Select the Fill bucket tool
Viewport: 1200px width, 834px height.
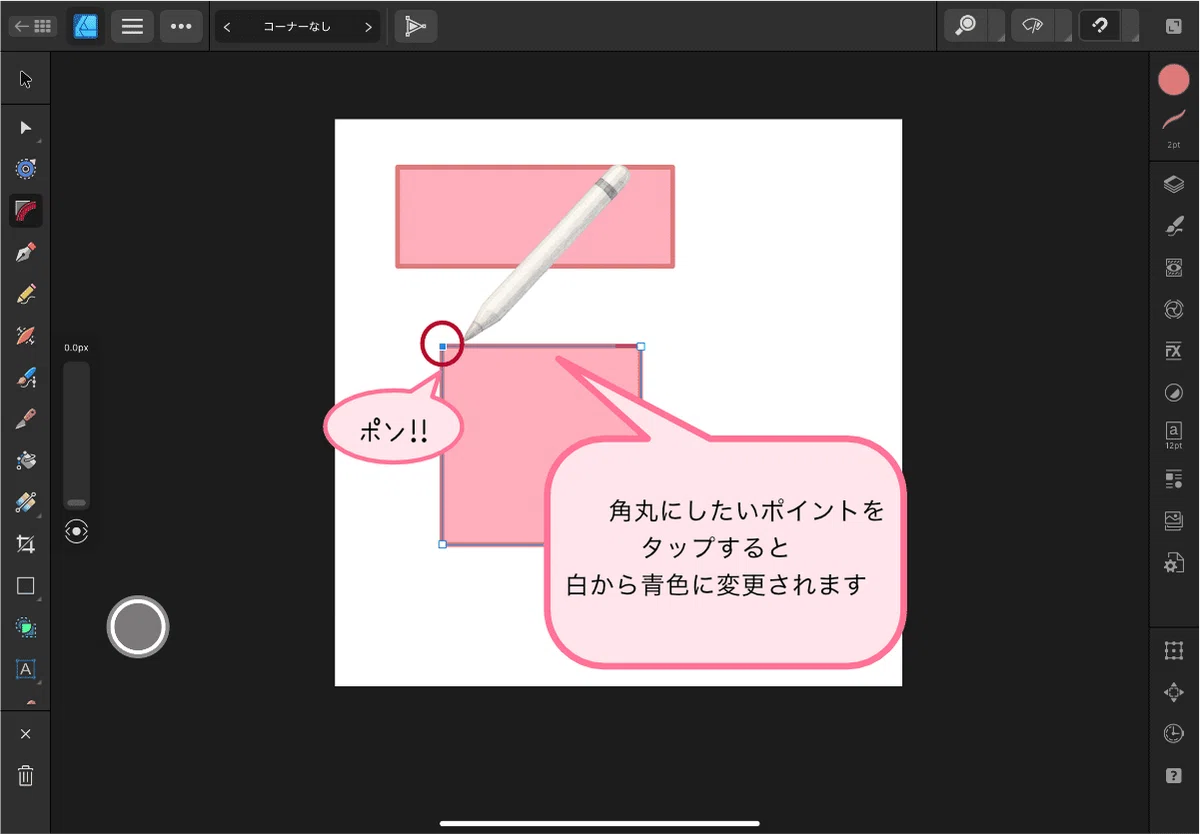click(26, 460)
